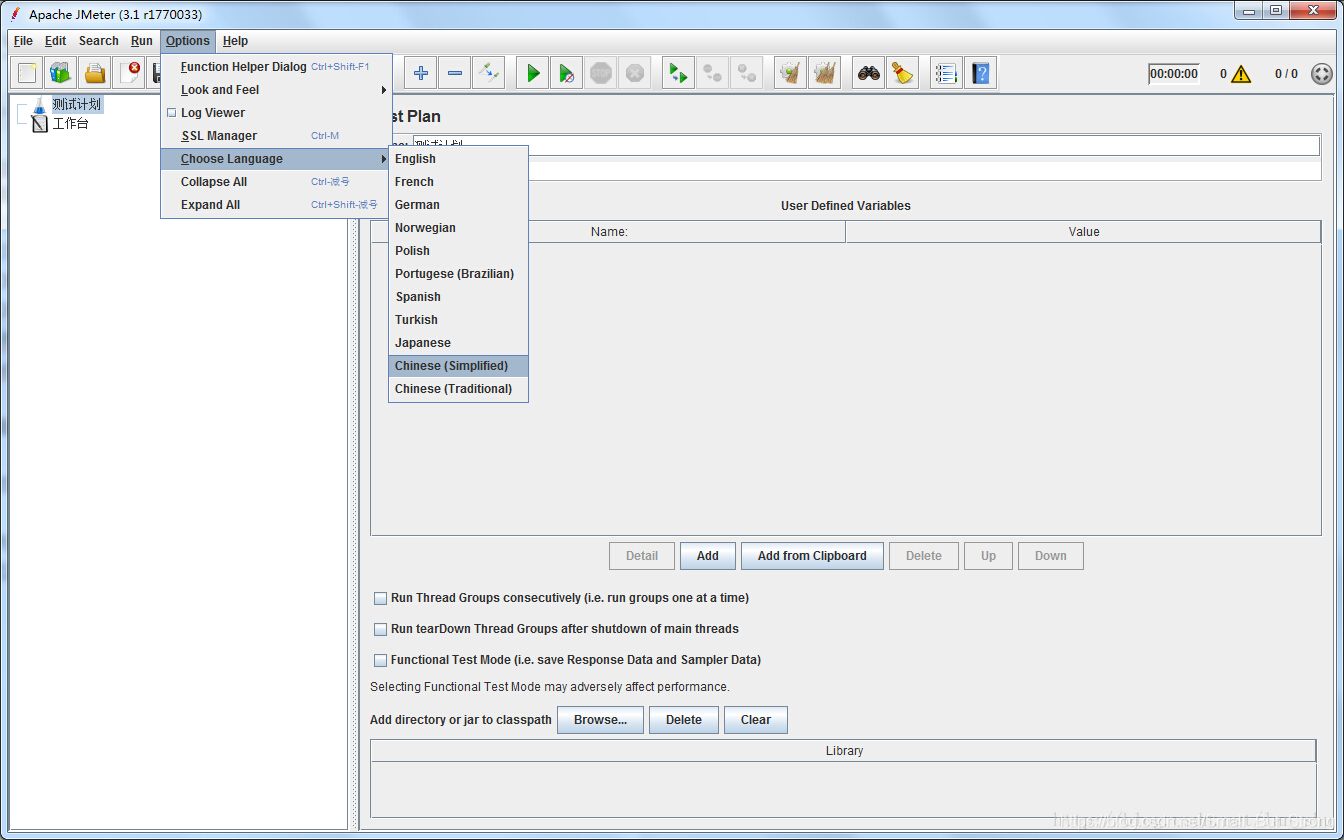Click the round thread status indicator icon
Image resolution: width=1344 pixels, height=840 pixels.
tap(1321, 74)
